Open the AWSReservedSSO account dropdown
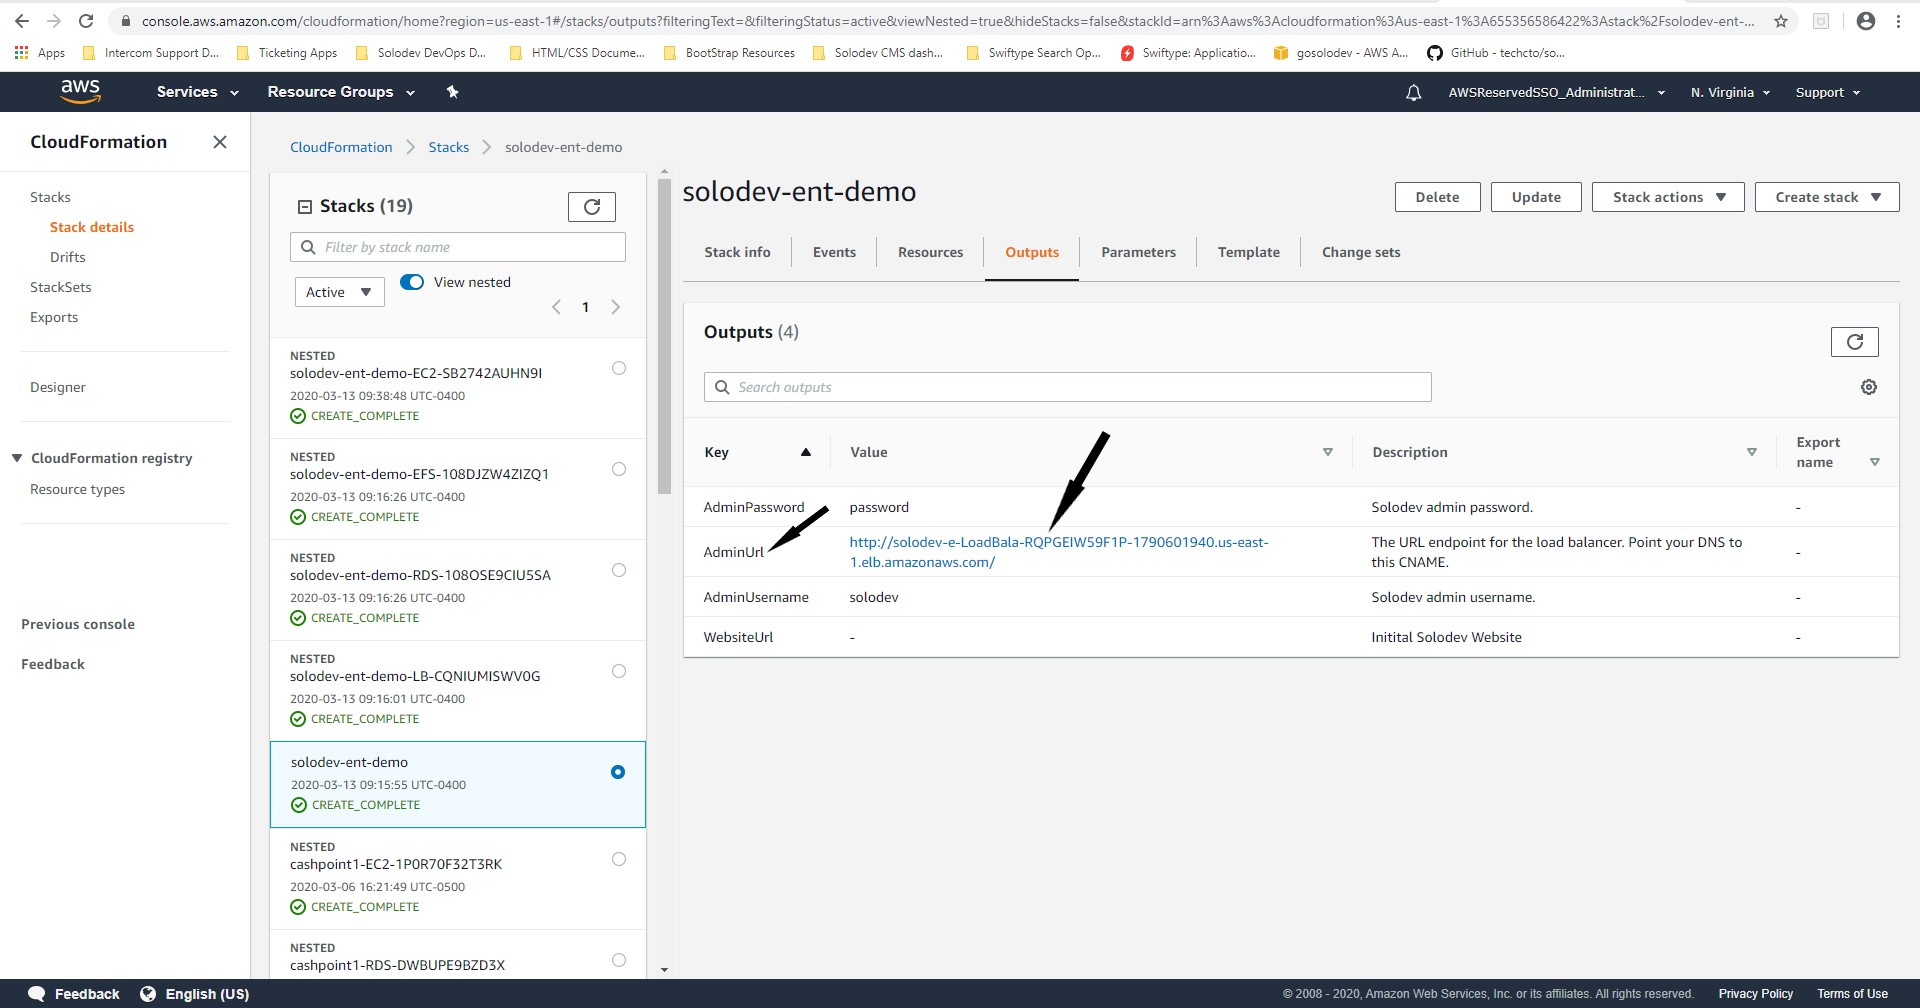The image size is (1920, 1008). pos(1556,92)
